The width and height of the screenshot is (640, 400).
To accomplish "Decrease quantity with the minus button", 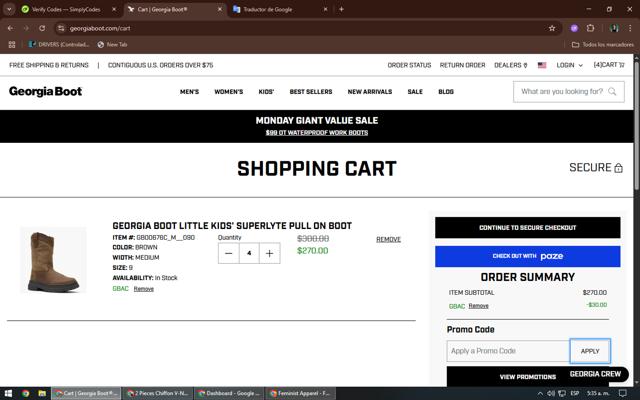I will click(229, 253).
